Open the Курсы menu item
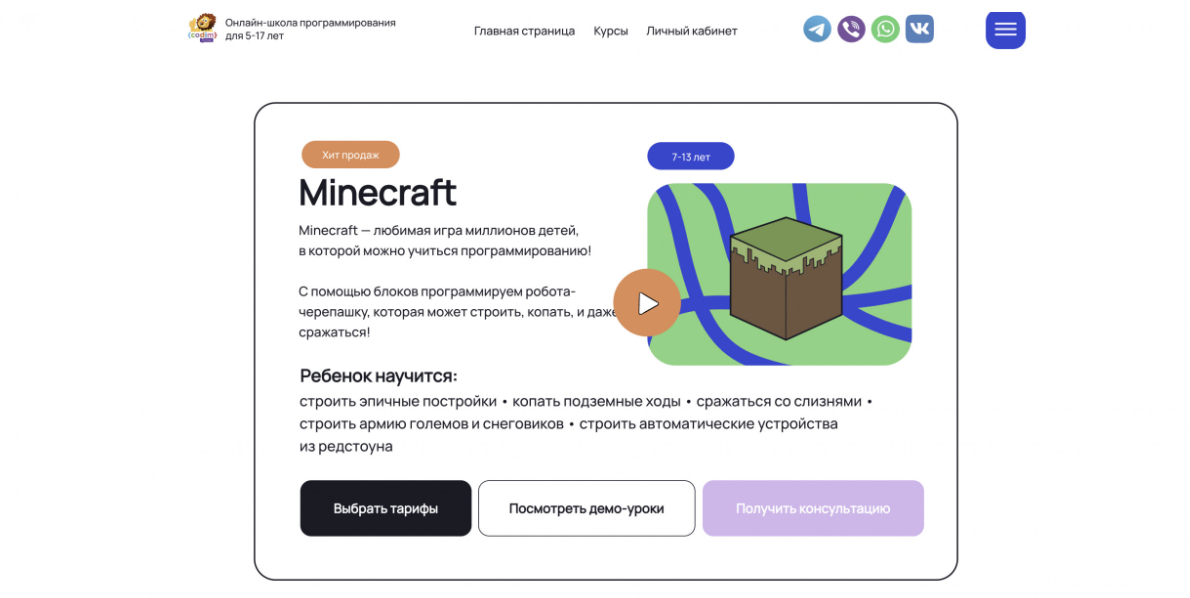Image resolution: width=1190 pixels, height=598 pixels. pyautogui.click(x=611, y=31)
